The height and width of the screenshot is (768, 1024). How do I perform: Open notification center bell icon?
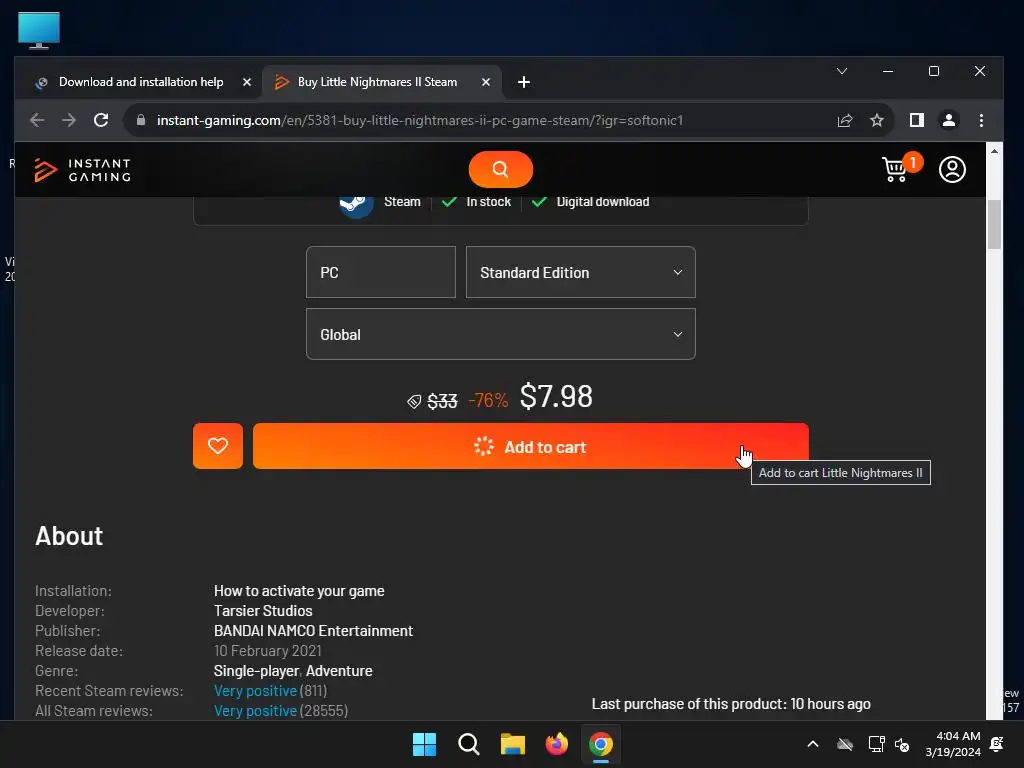click(x=997, y=744)
